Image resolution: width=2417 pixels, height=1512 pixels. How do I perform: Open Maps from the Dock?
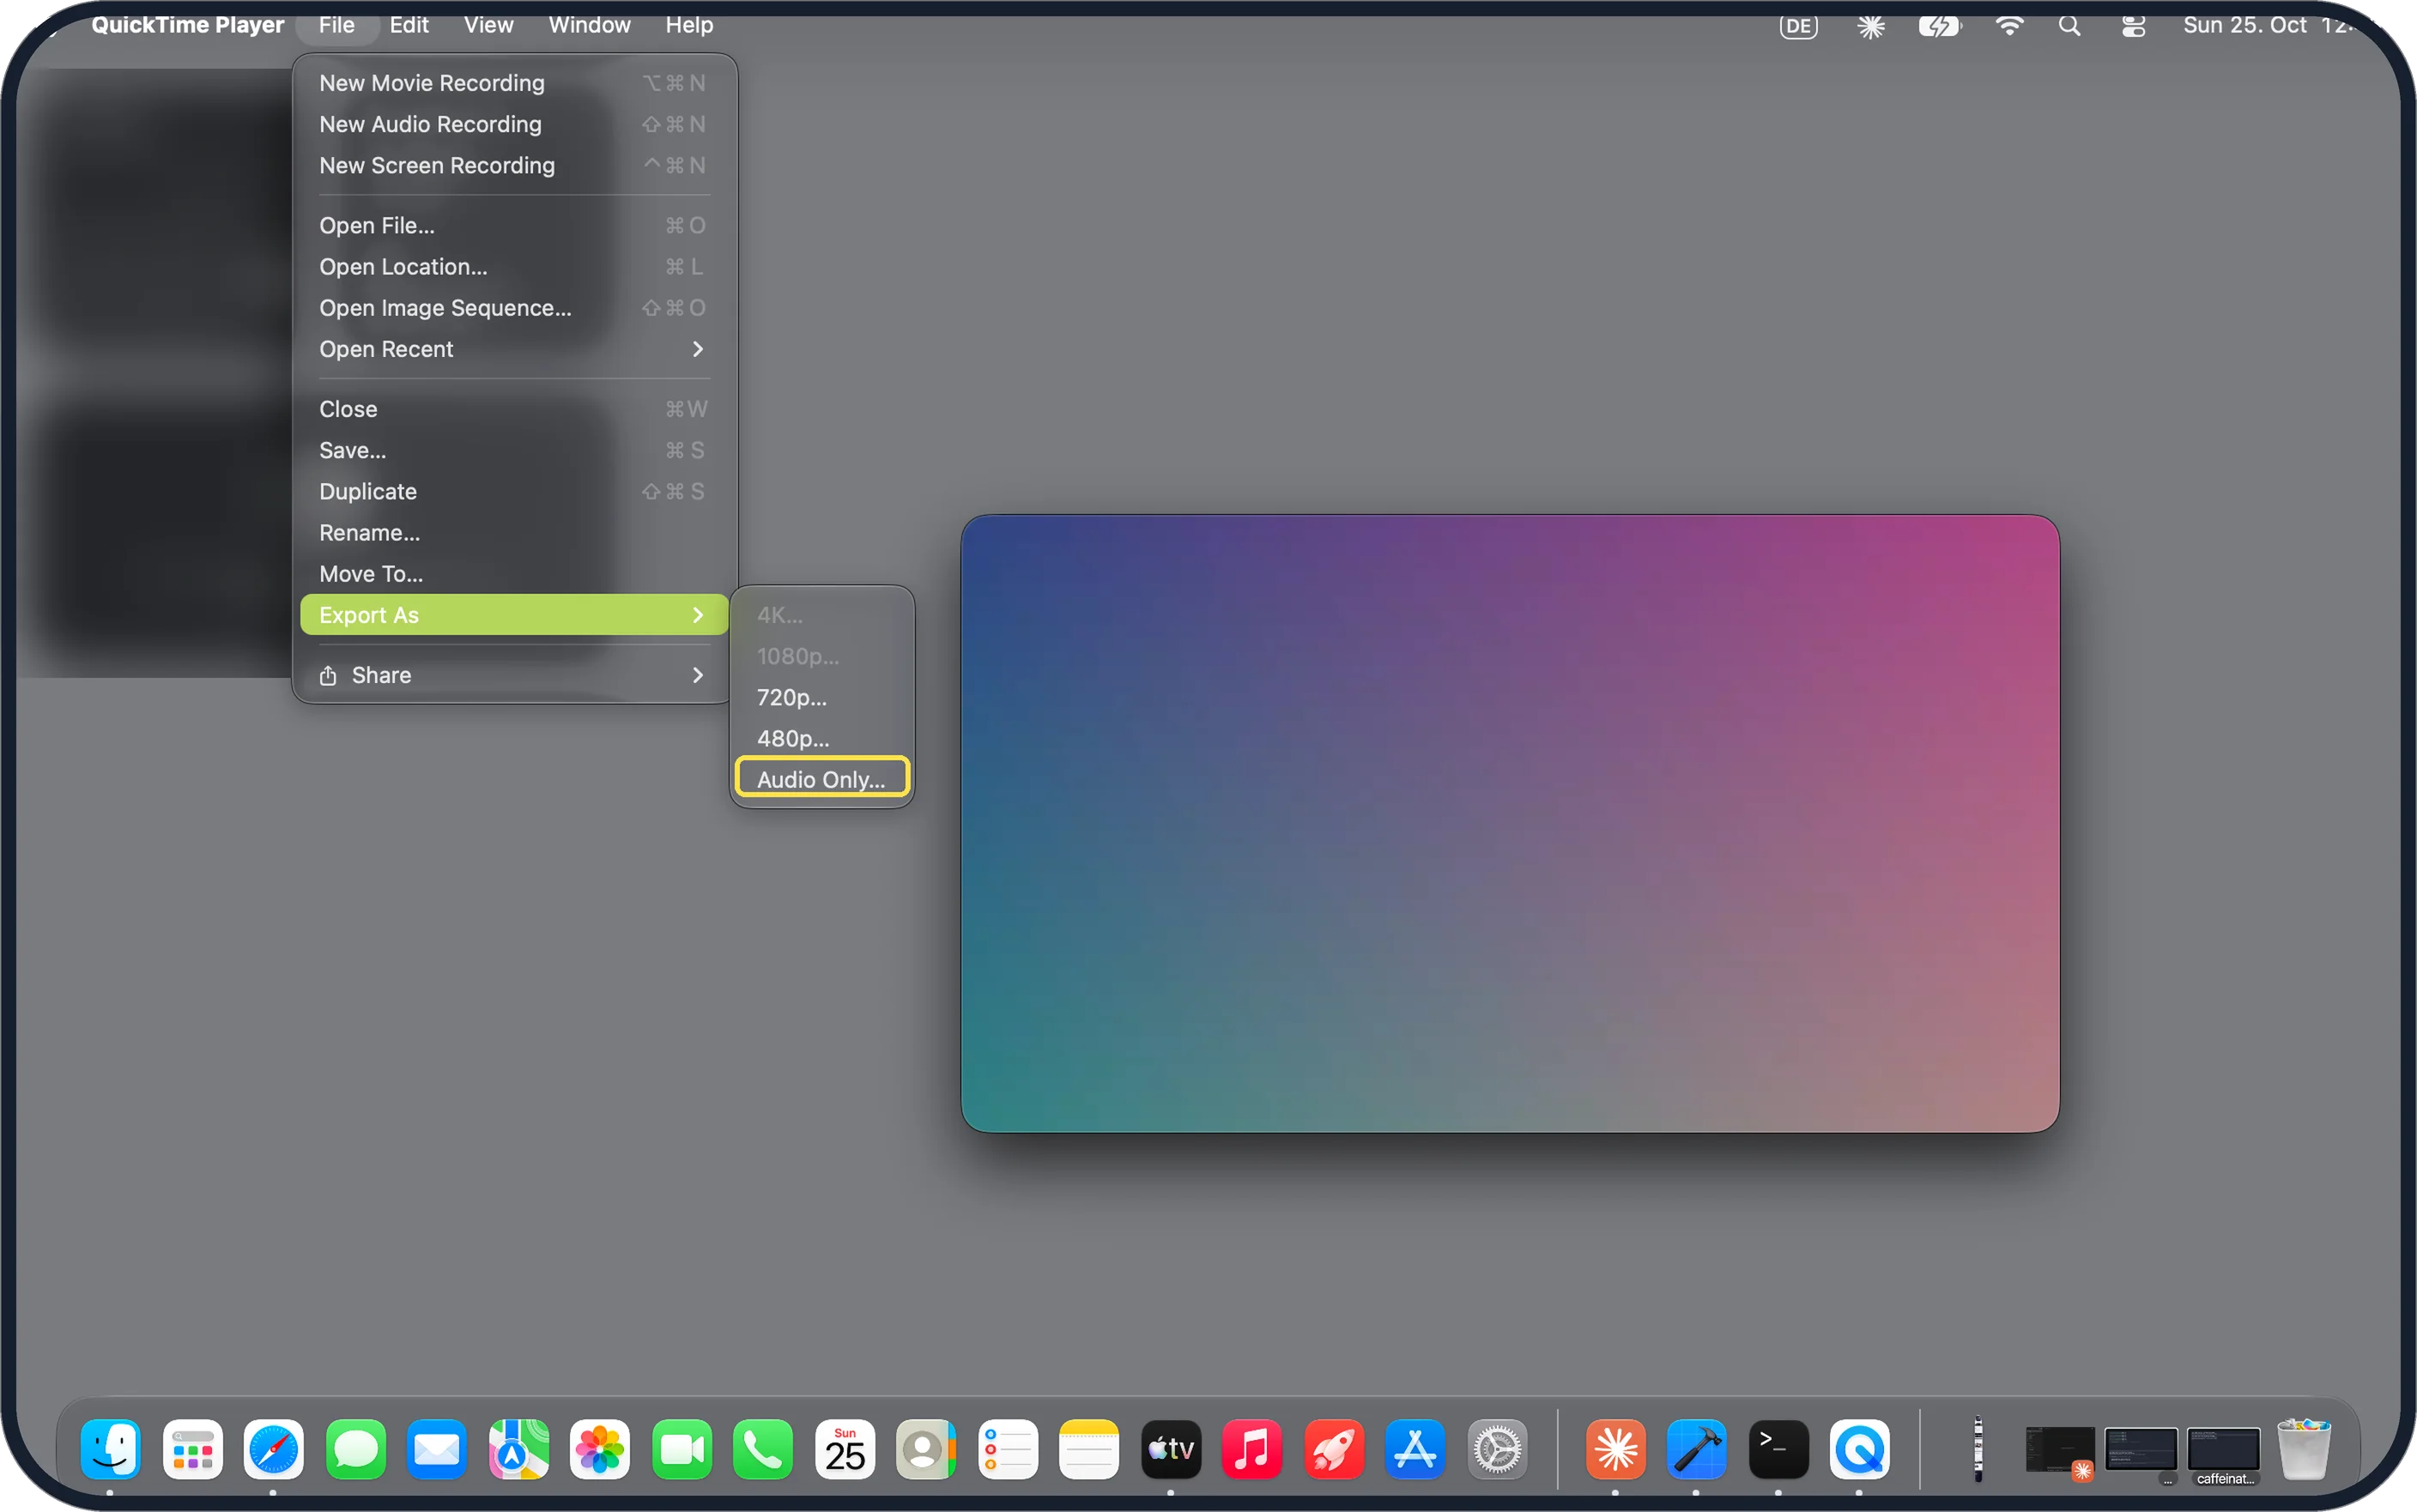(518, 1448)
